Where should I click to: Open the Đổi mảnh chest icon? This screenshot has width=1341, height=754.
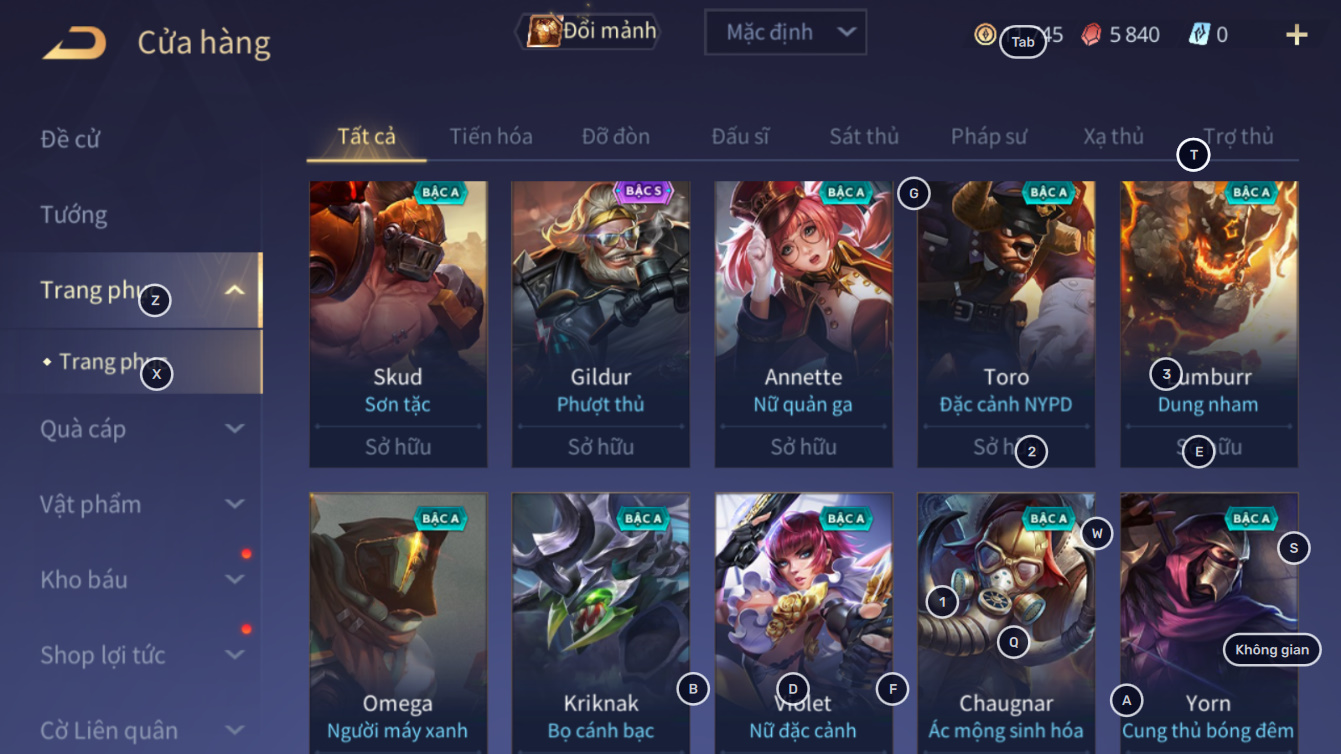(543, 31)
